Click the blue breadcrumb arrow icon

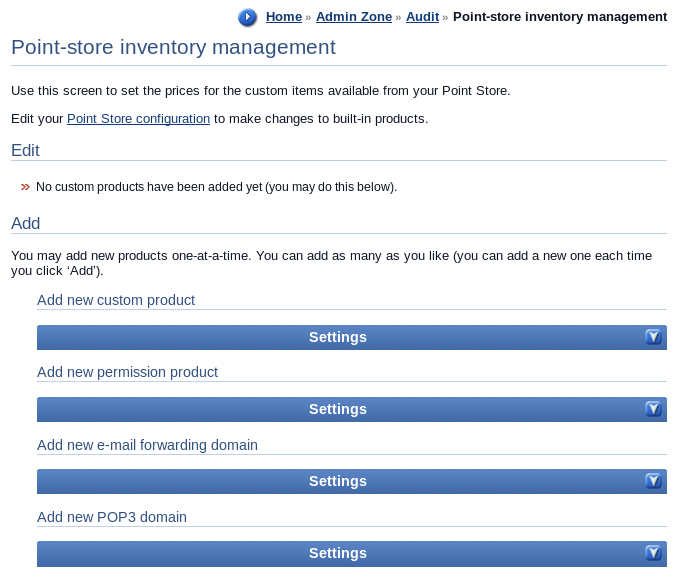pos(247,17)
